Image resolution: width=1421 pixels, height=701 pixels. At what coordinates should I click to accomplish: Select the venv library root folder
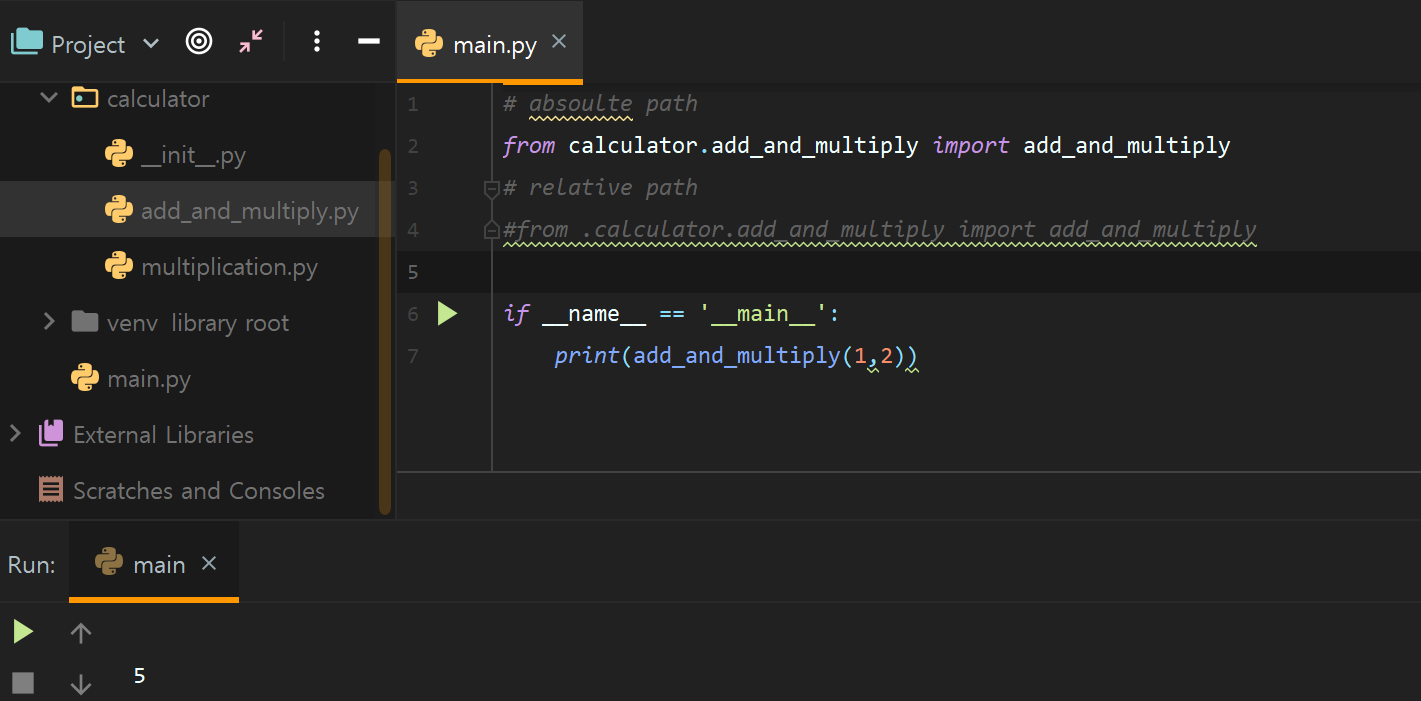pyautogui.click(x=197, y=323)
